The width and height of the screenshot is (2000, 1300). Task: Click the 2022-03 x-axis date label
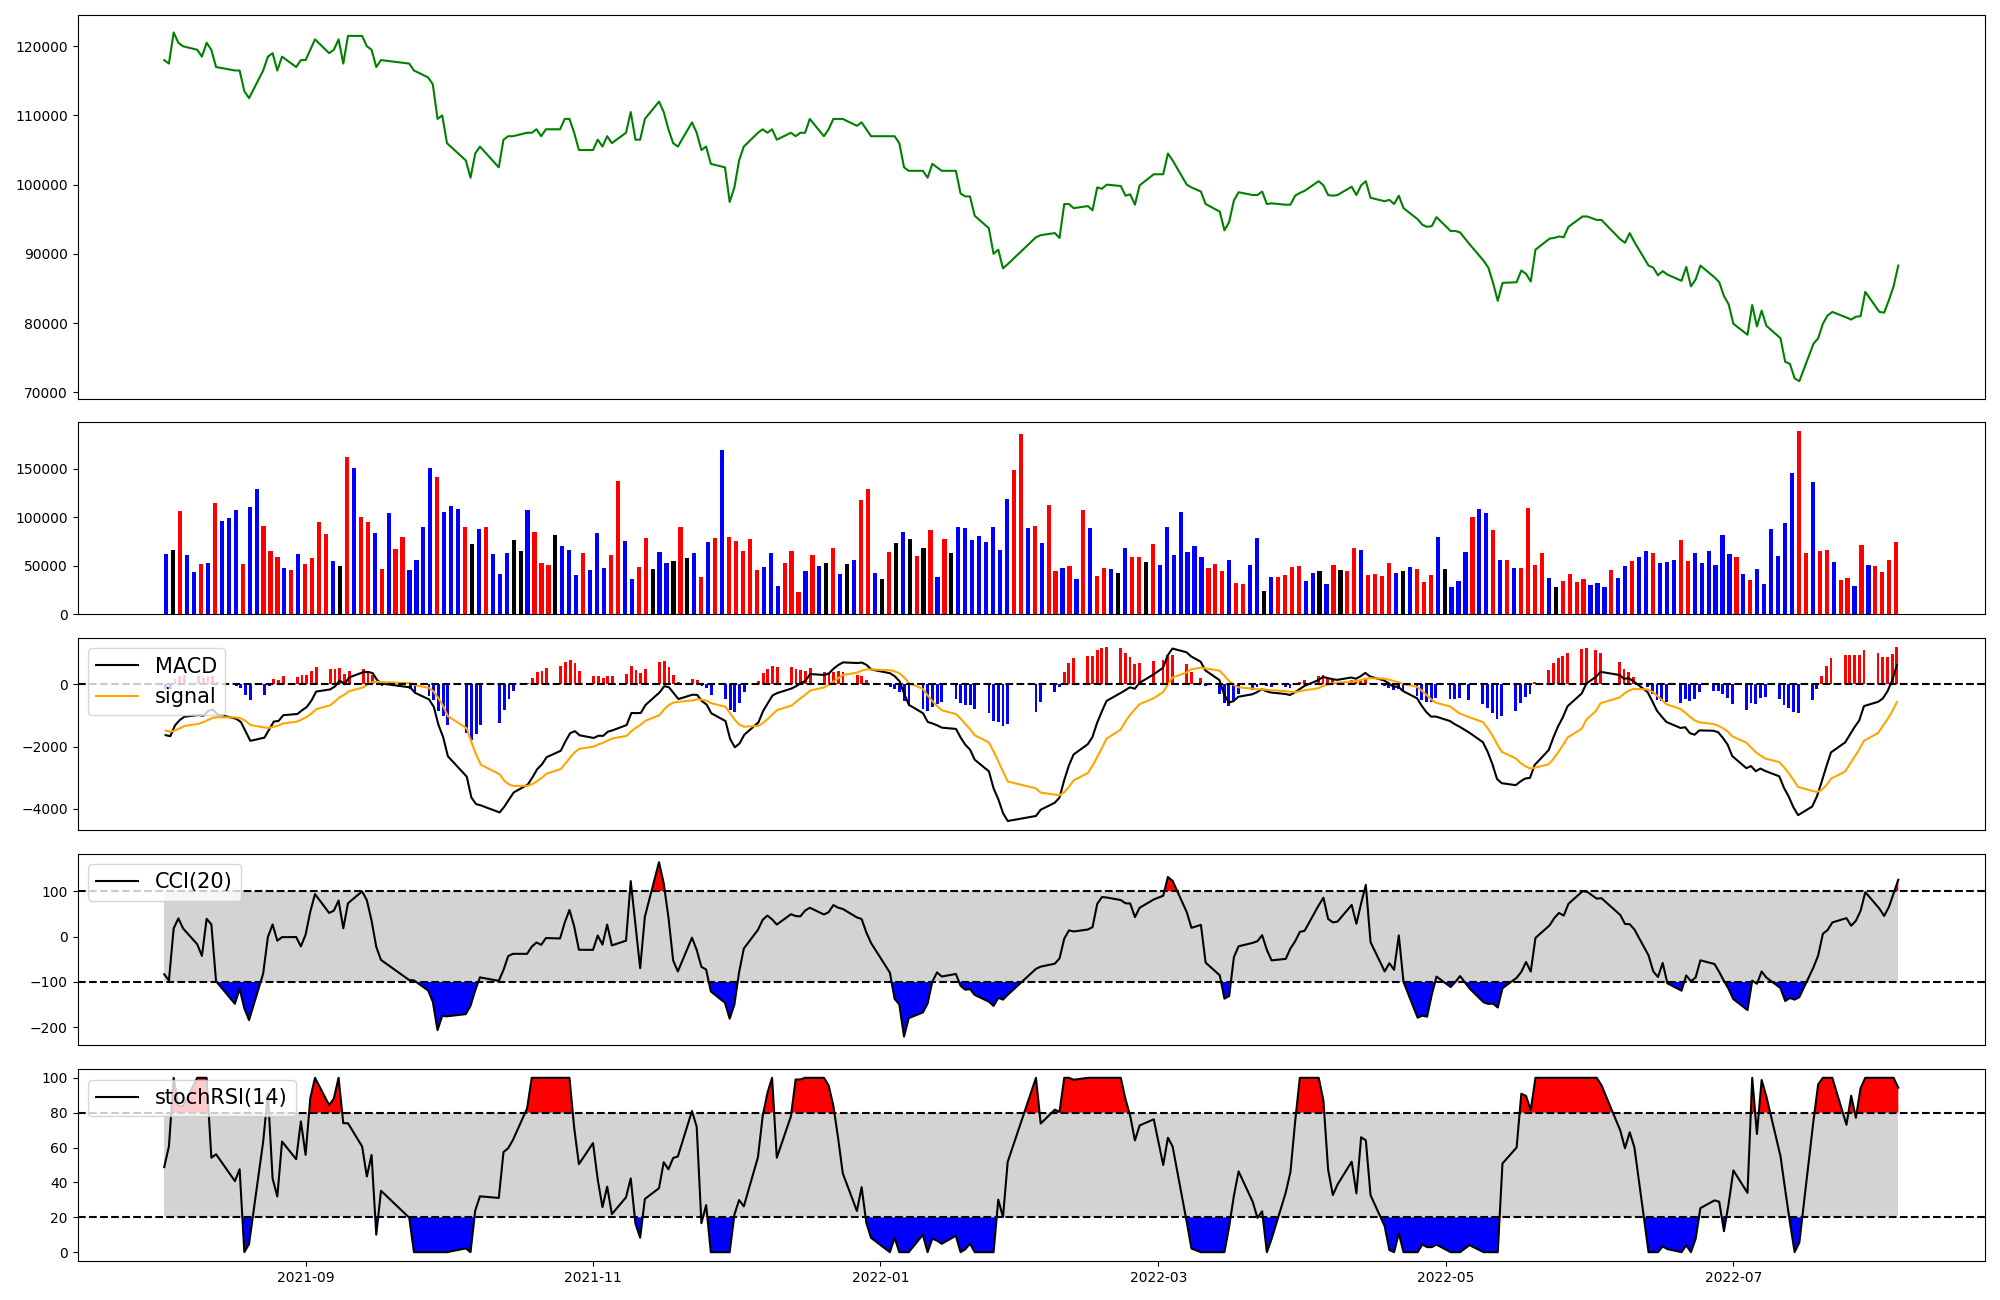click(x=1158, y=1277)
